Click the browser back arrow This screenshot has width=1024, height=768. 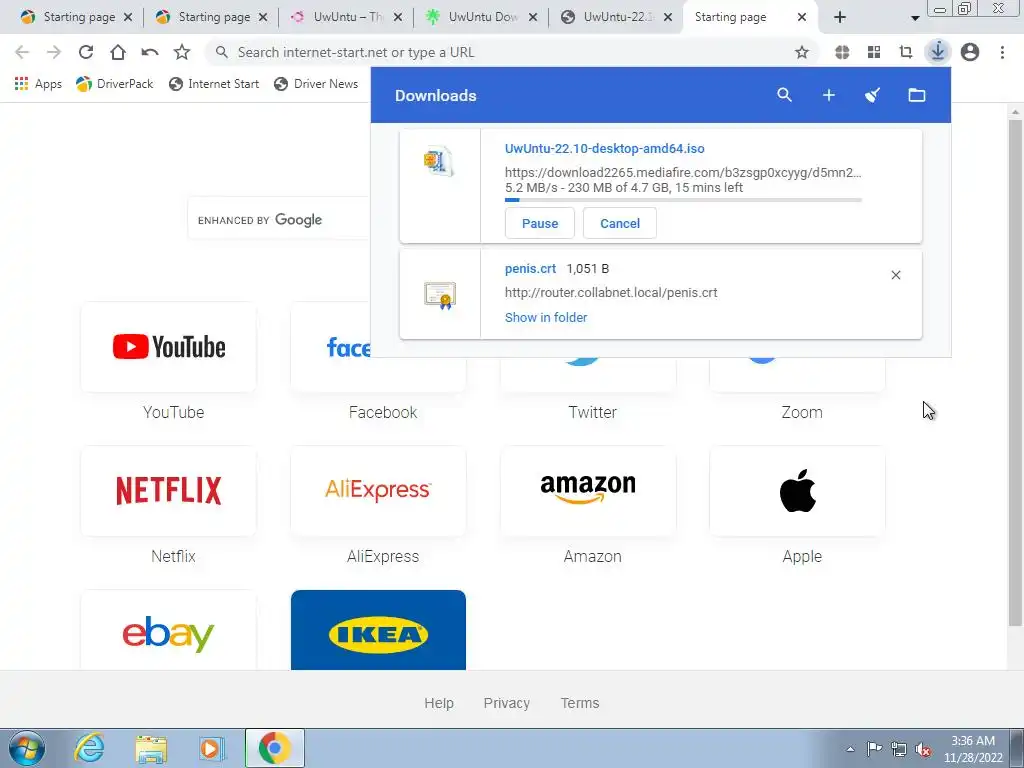(x=22, y=52)
